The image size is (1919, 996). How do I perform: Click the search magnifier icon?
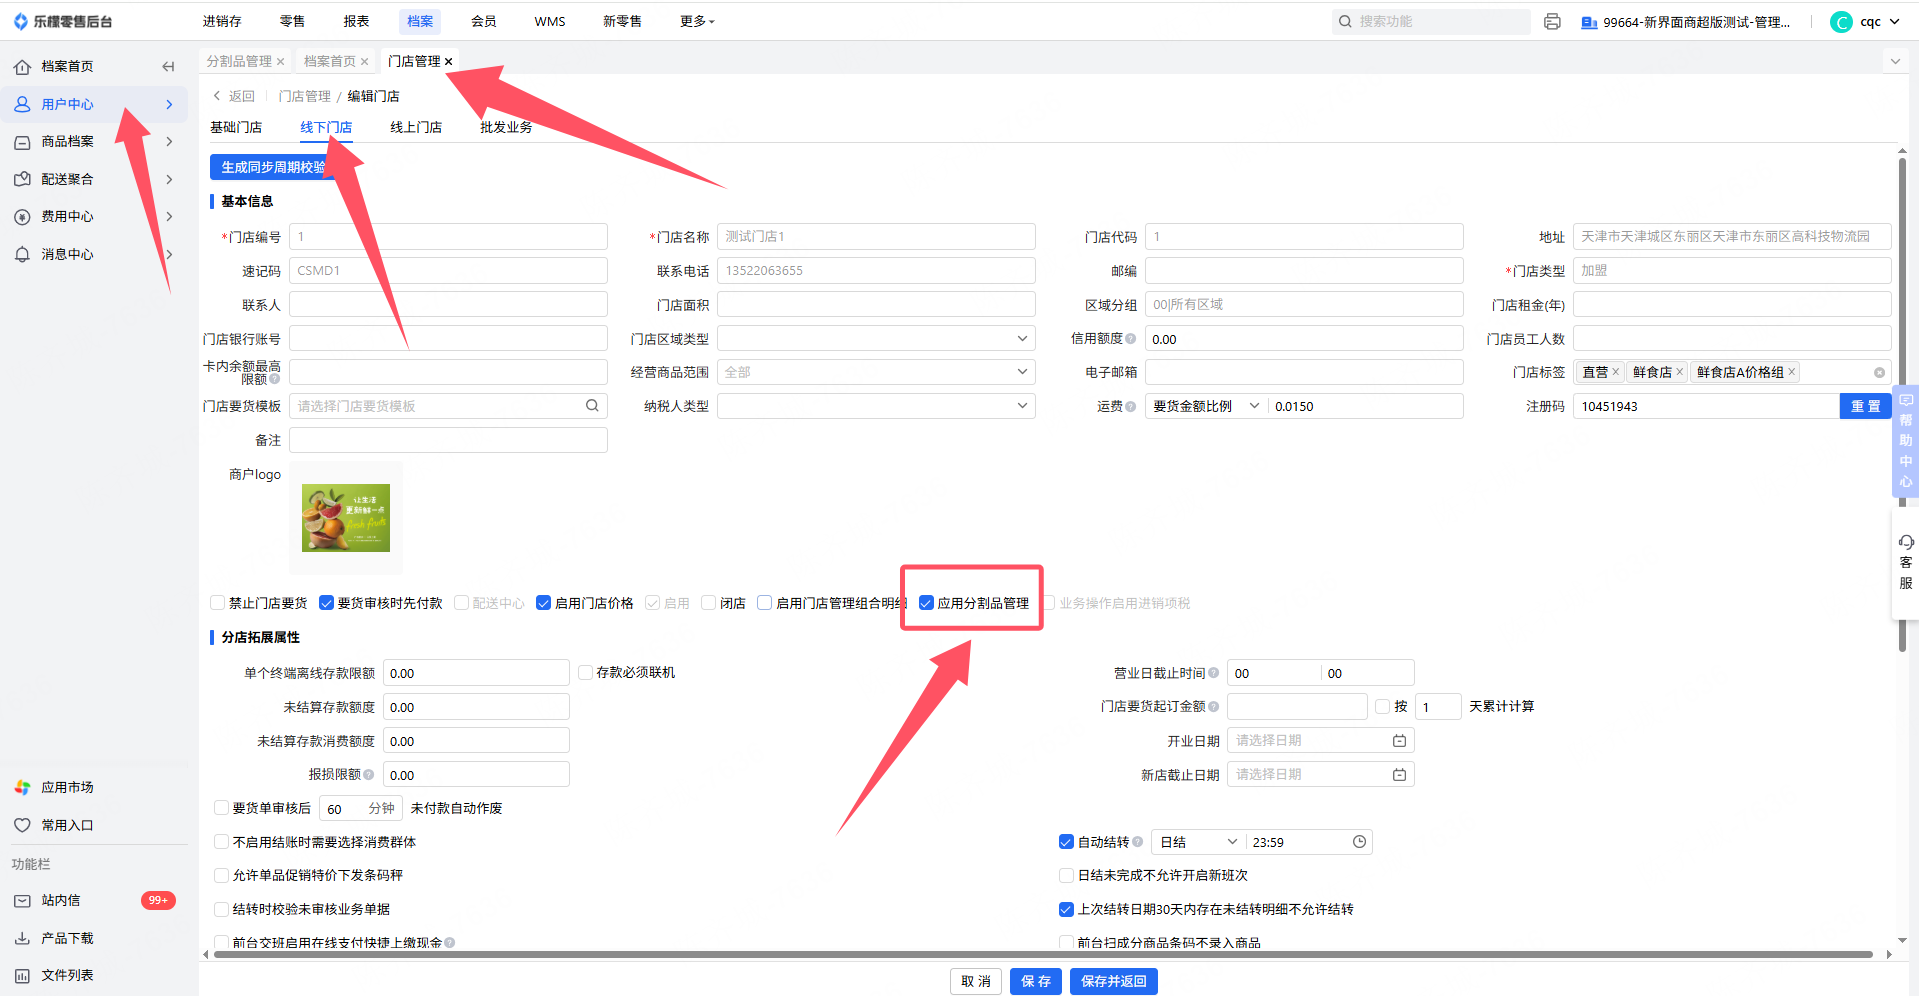[1345, 21]
